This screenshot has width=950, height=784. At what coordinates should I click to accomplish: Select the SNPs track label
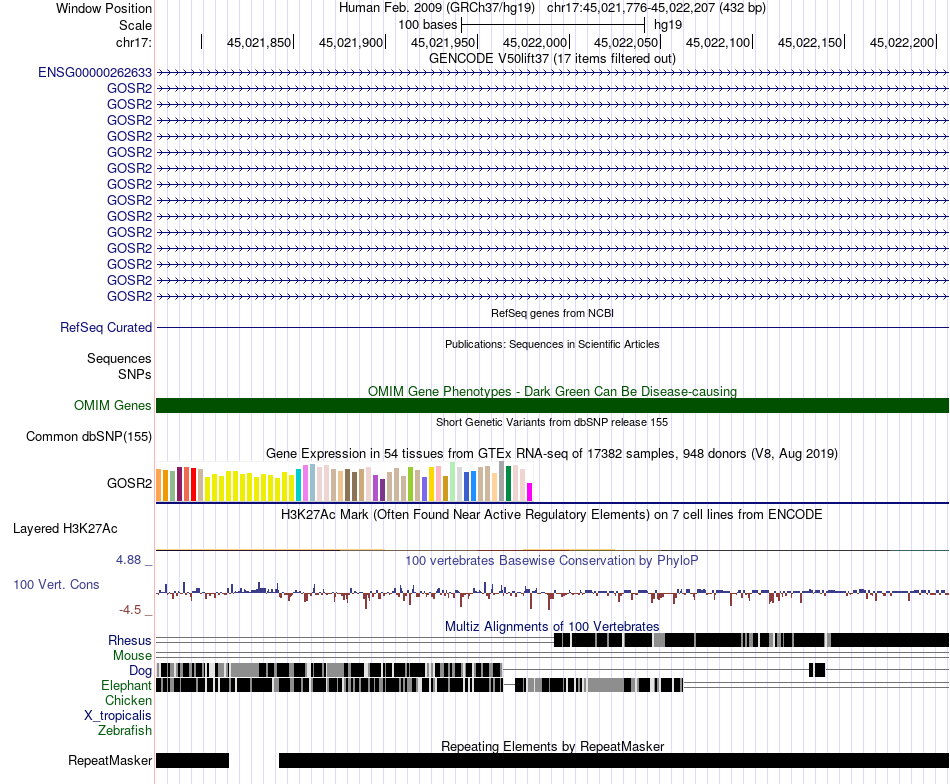135,374
